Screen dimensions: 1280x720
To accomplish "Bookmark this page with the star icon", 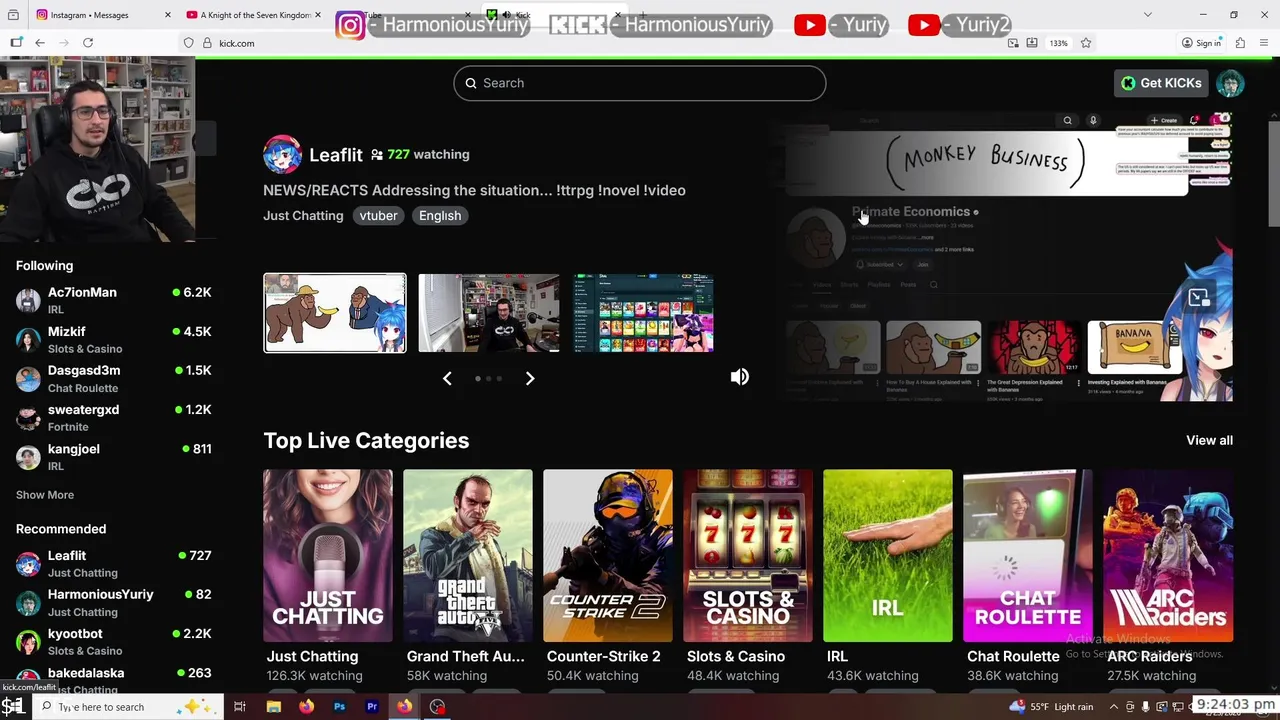I will point(1085,43).
